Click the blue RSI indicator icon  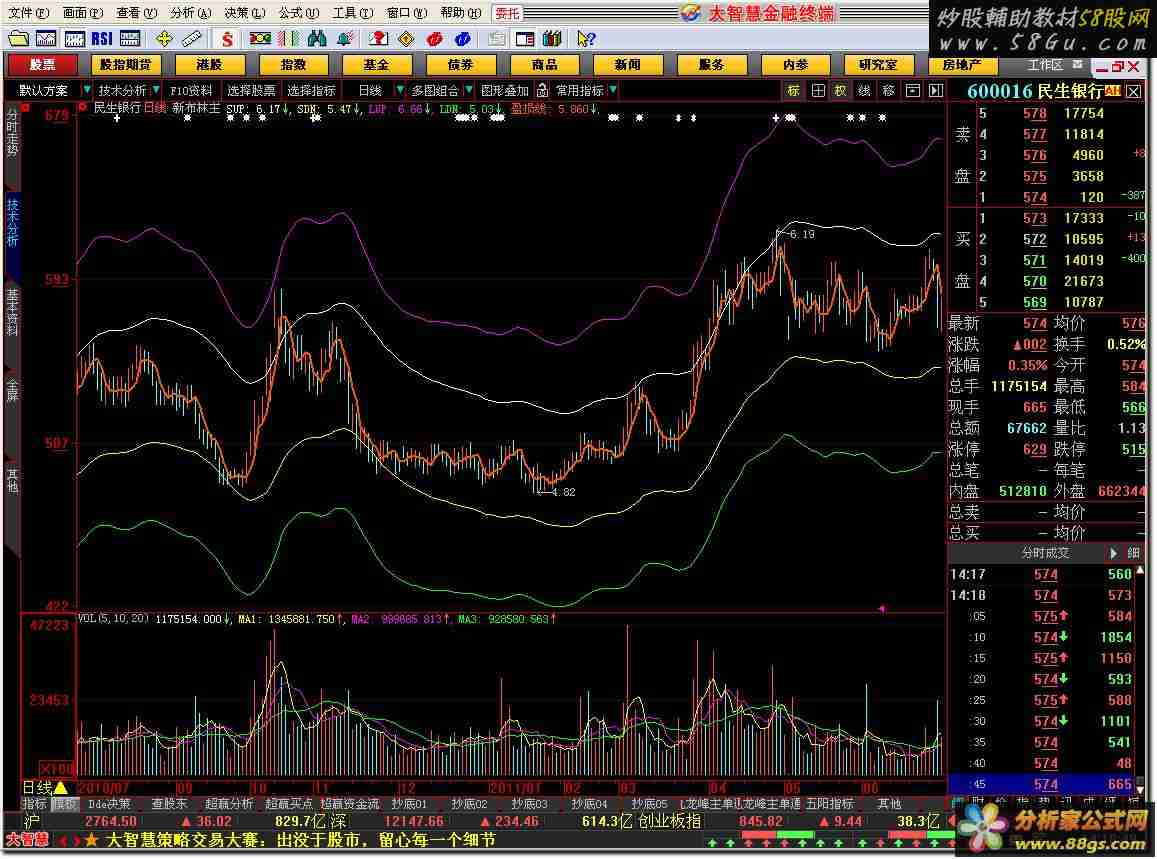point(102,38)
